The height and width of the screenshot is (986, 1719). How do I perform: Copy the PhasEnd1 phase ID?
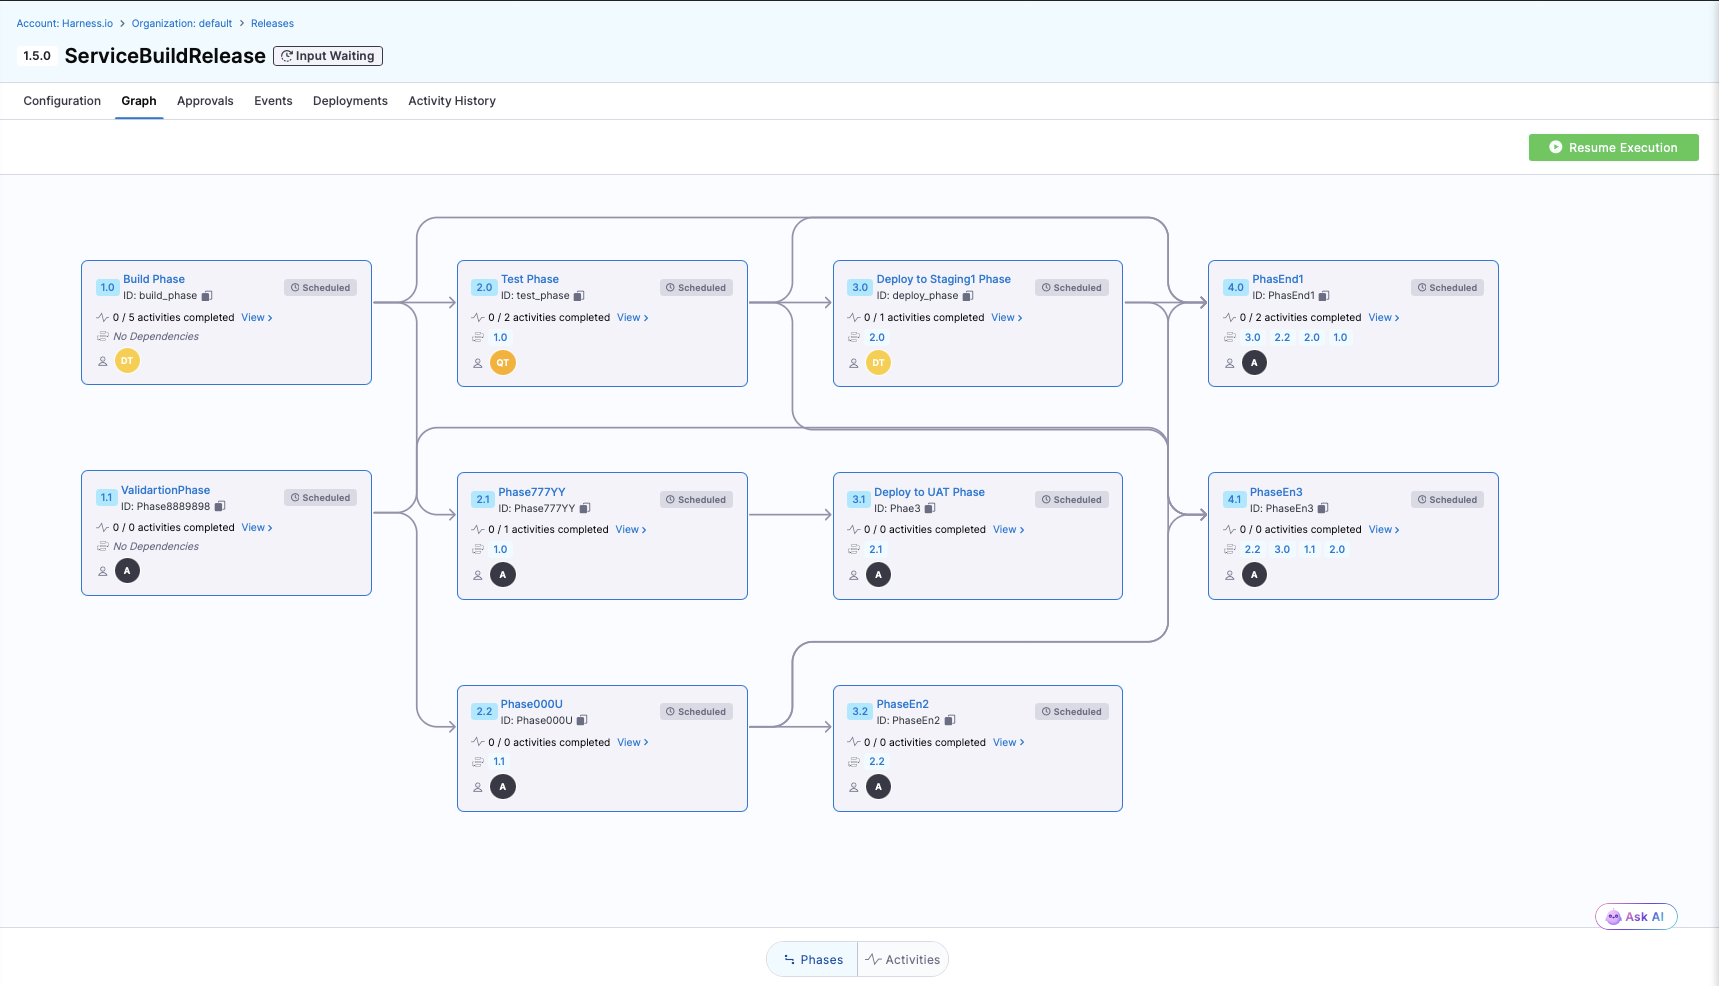pos(1324,296)
